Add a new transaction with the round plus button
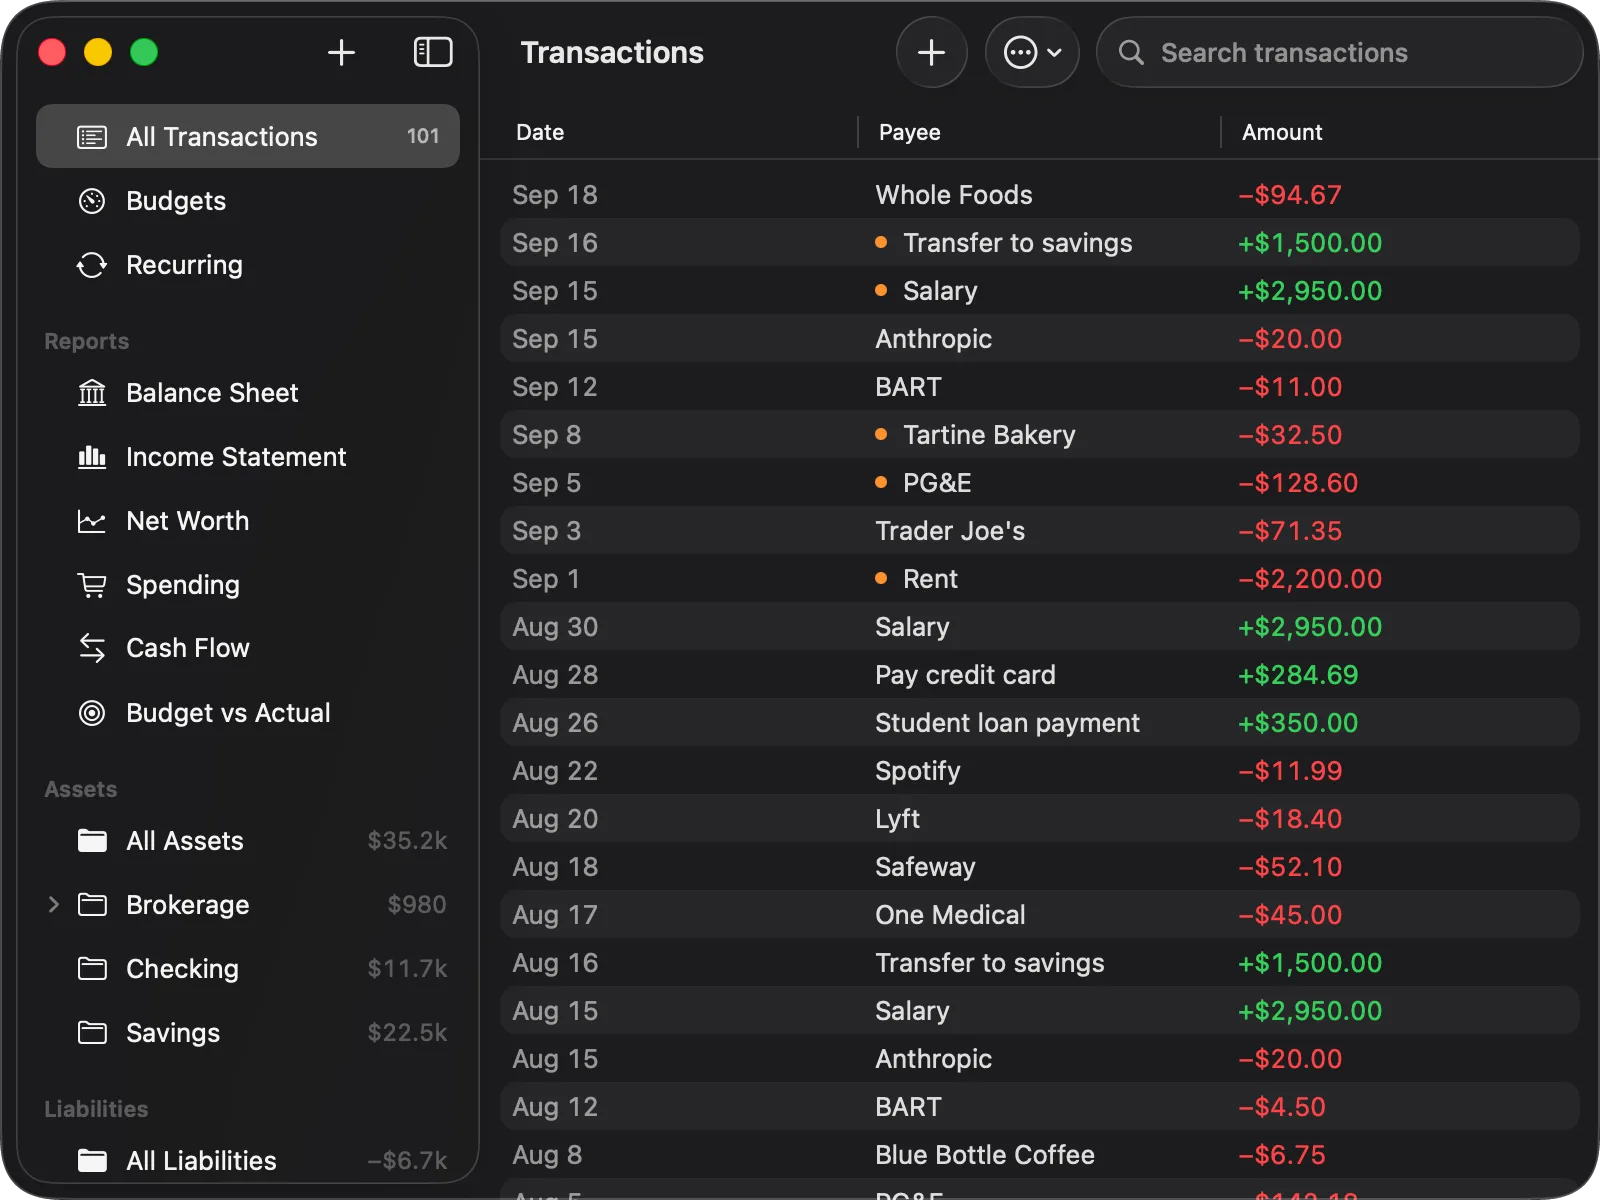Screen dimensions: 1600x1200 (x=931, y=52)
